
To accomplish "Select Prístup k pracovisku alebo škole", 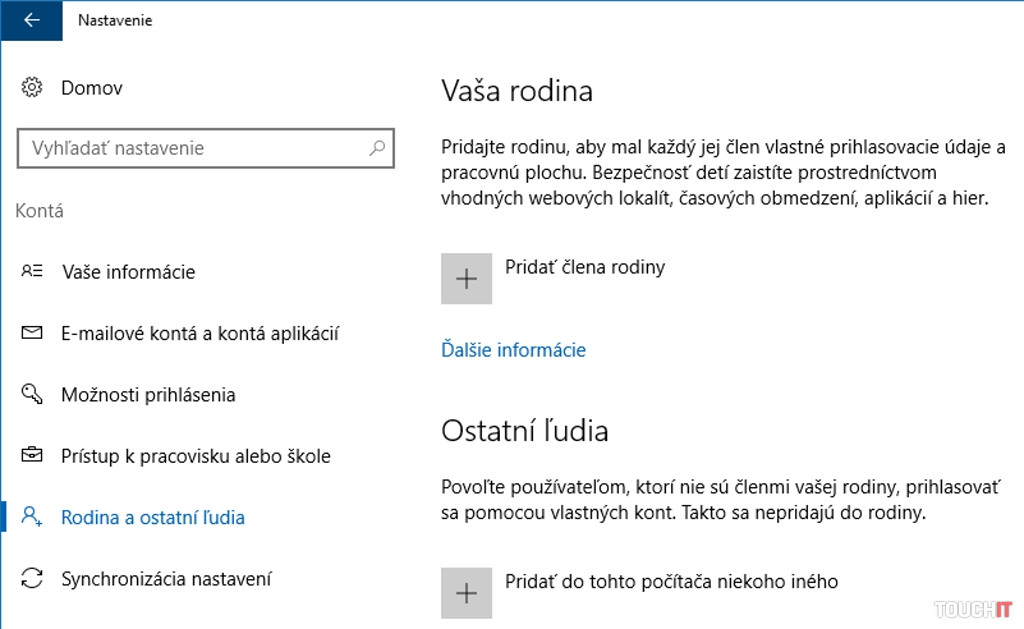I will [195, 456].
